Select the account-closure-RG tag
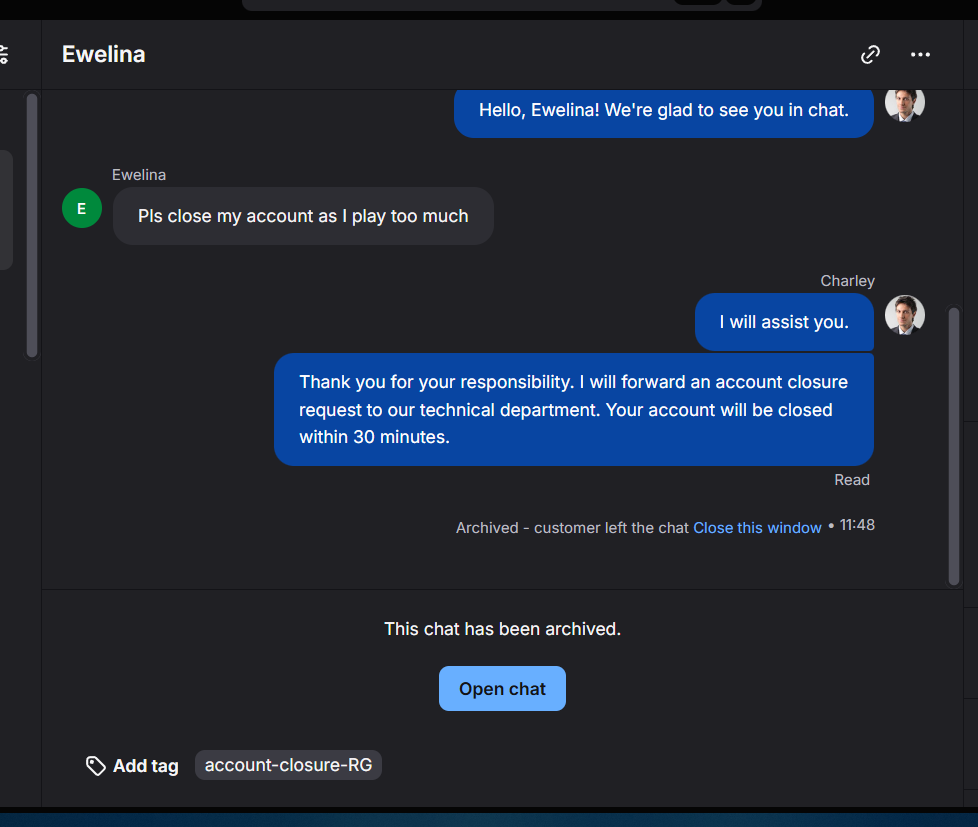Image resolution: width=978 pixels, height=827 pixels. (x=288, y=765)
